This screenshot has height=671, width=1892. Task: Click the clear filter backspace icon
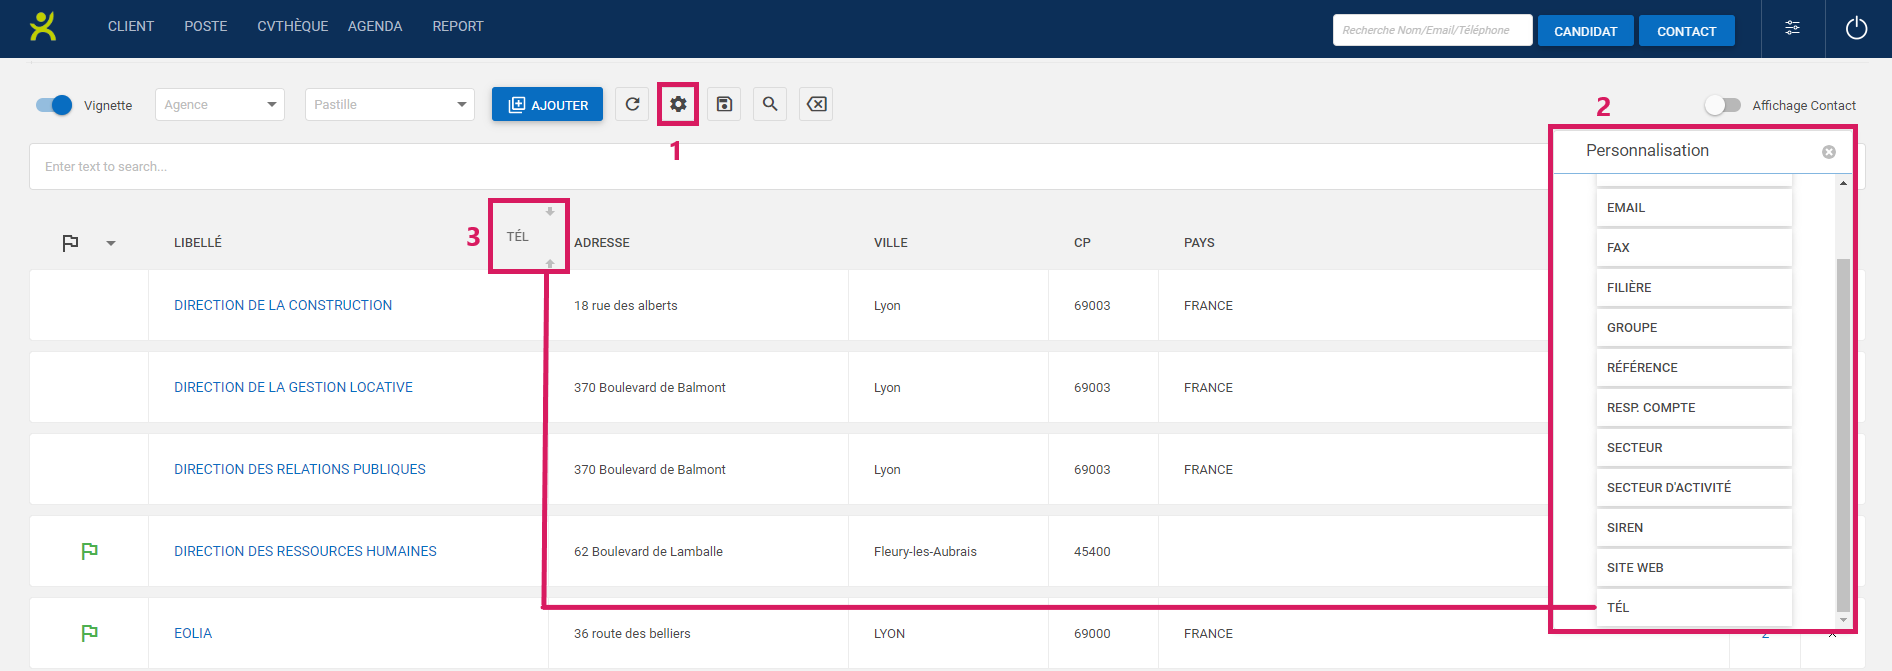coord(816,104)
